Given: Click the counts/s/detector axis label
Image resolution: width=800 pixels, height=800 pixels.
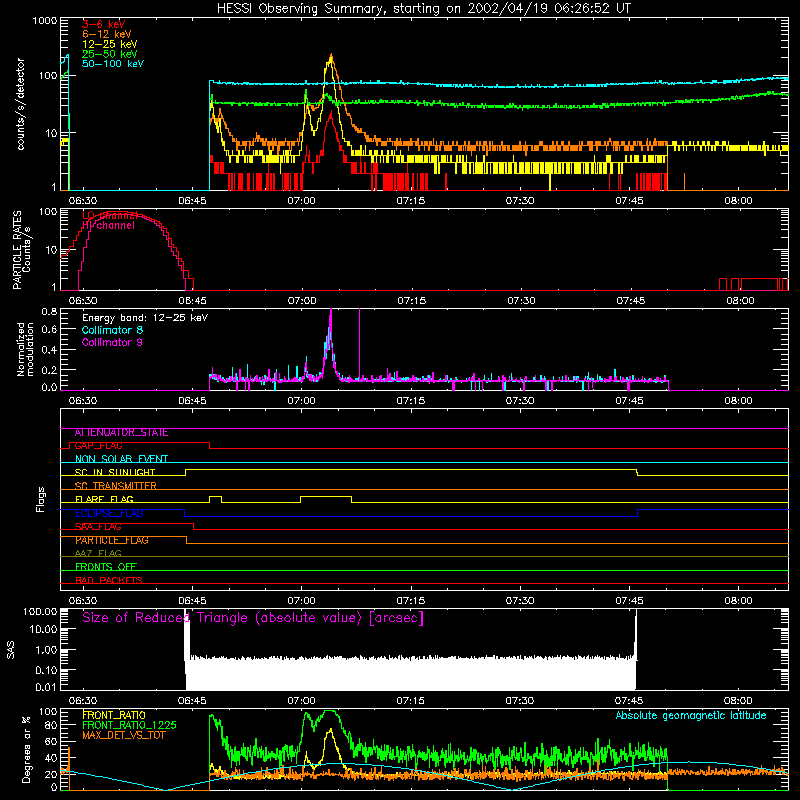Looking at the screenshot, I should tap(20, 104).
